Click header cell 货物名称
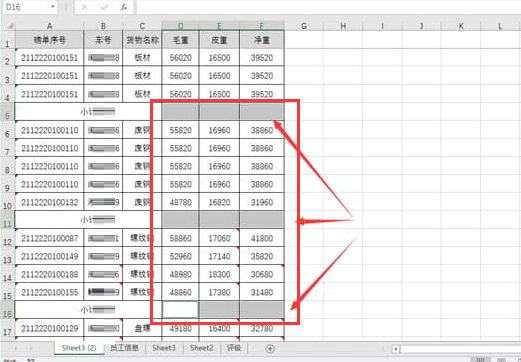The height and width of the screenshot is (362, 521). pyautogui.click(x=142, y=40)
